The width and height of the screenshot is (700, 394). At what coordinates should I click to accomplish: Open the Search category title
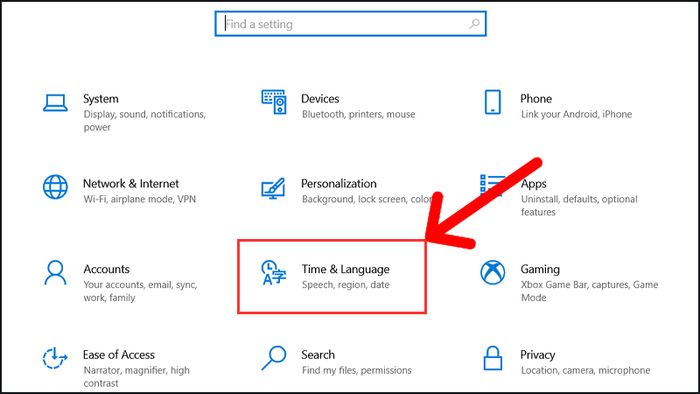click(x=318, y=355)
